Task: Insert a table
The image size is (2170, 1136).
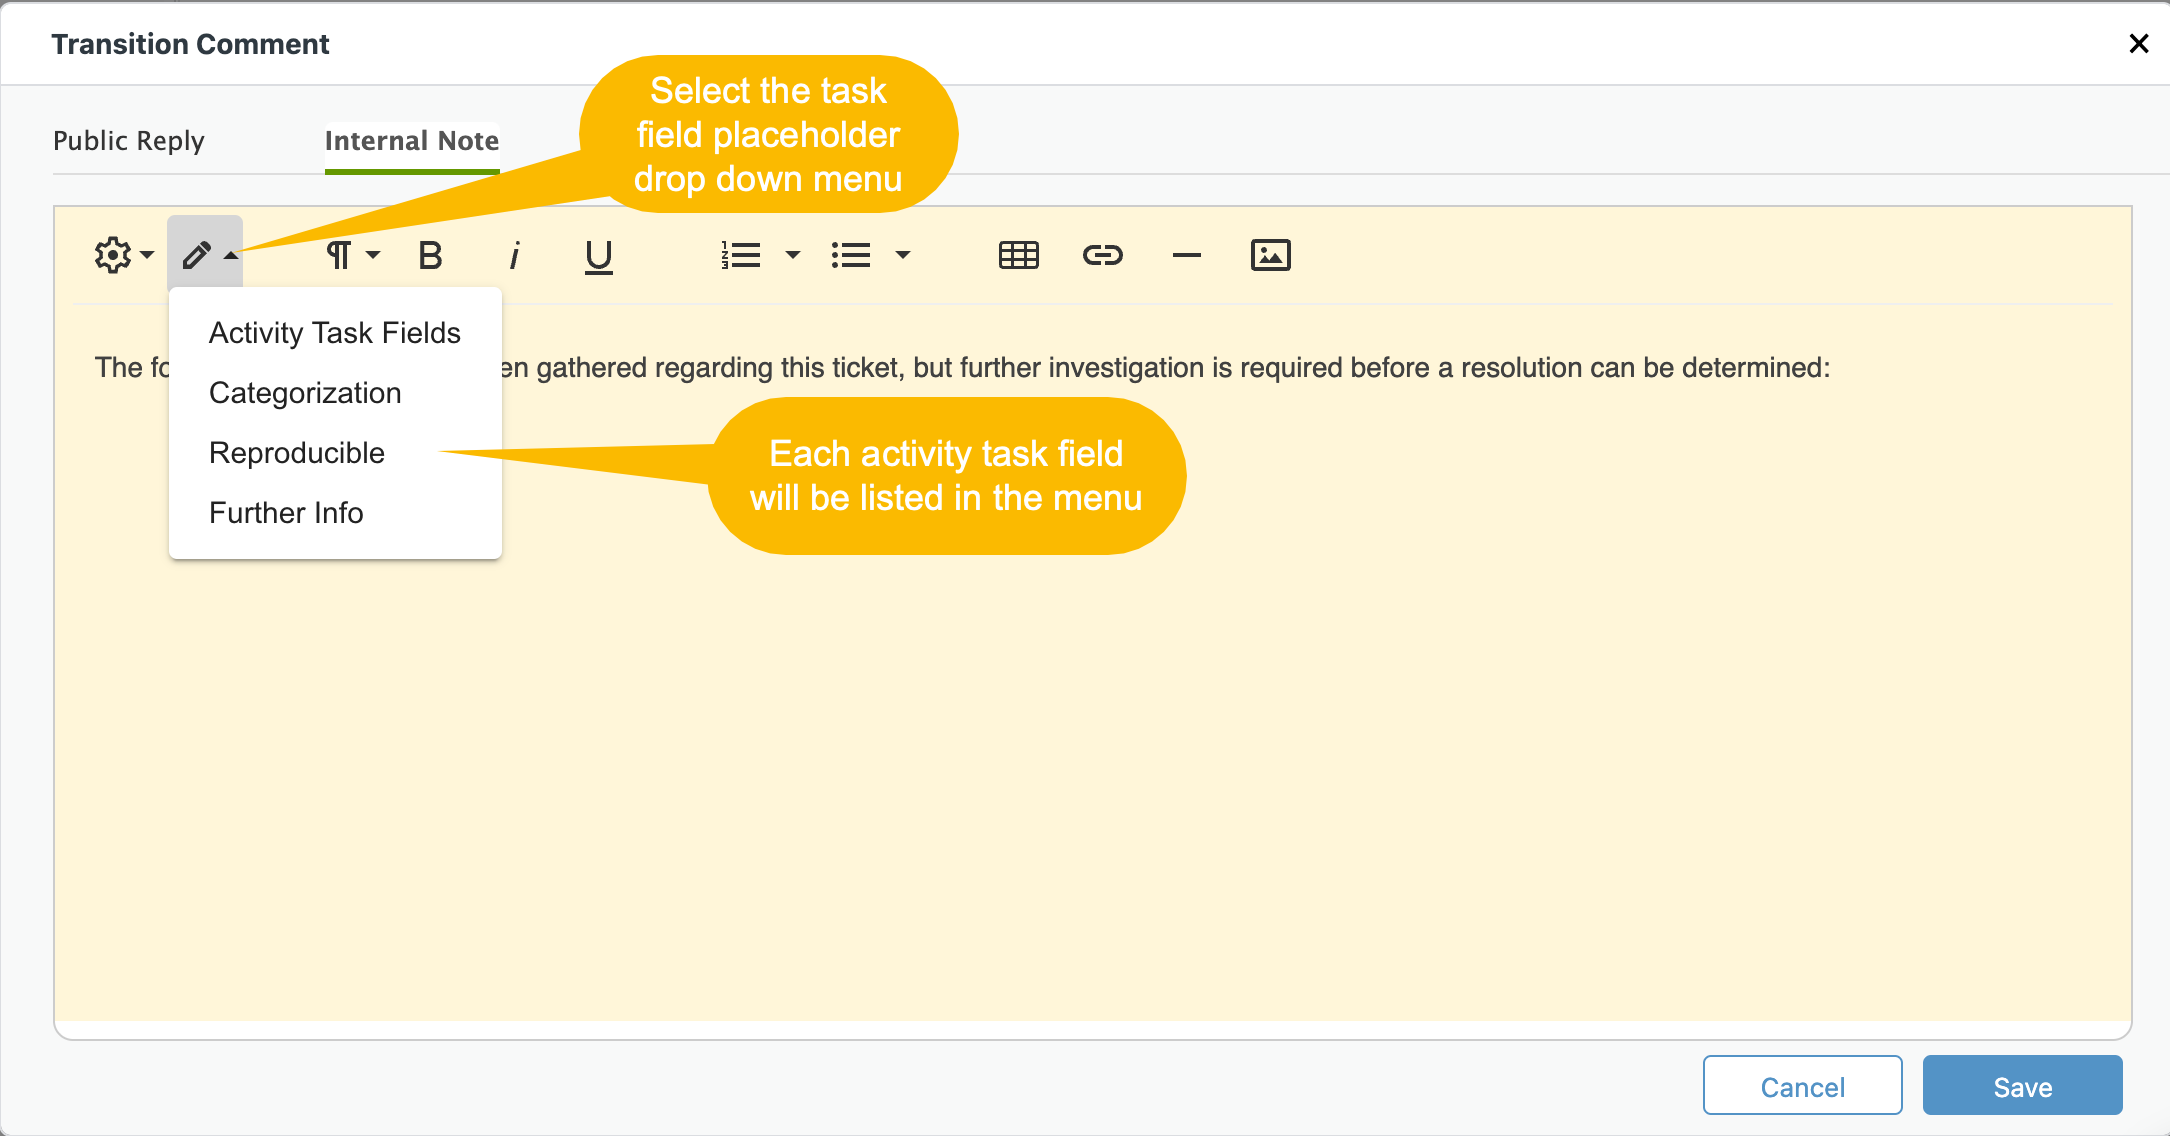Action: [x=1019, y=255]
